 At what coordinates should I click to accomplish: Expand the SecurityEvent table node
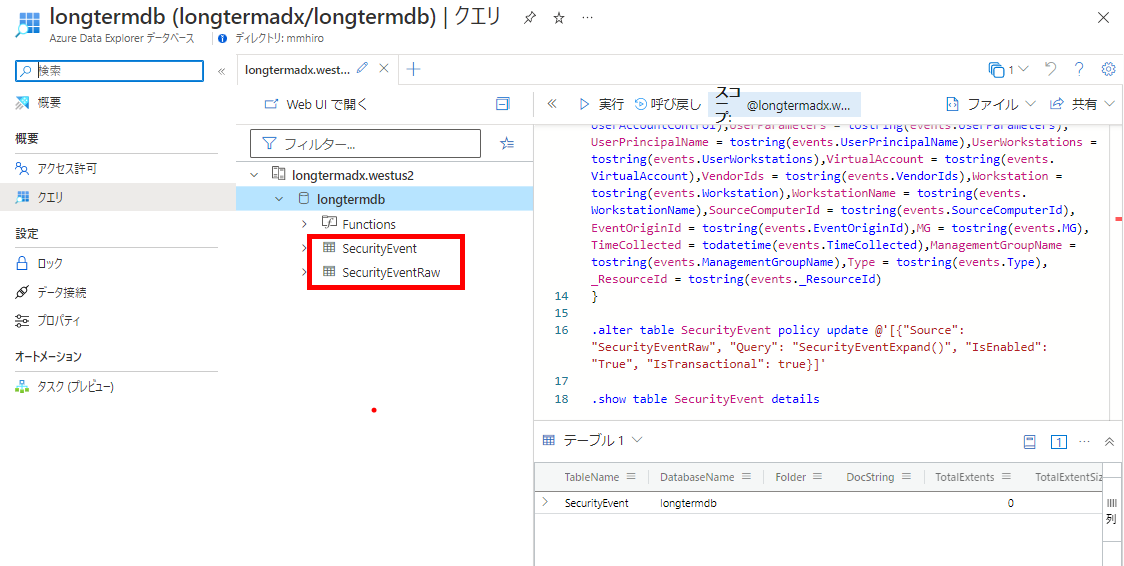tap(304, 249)
